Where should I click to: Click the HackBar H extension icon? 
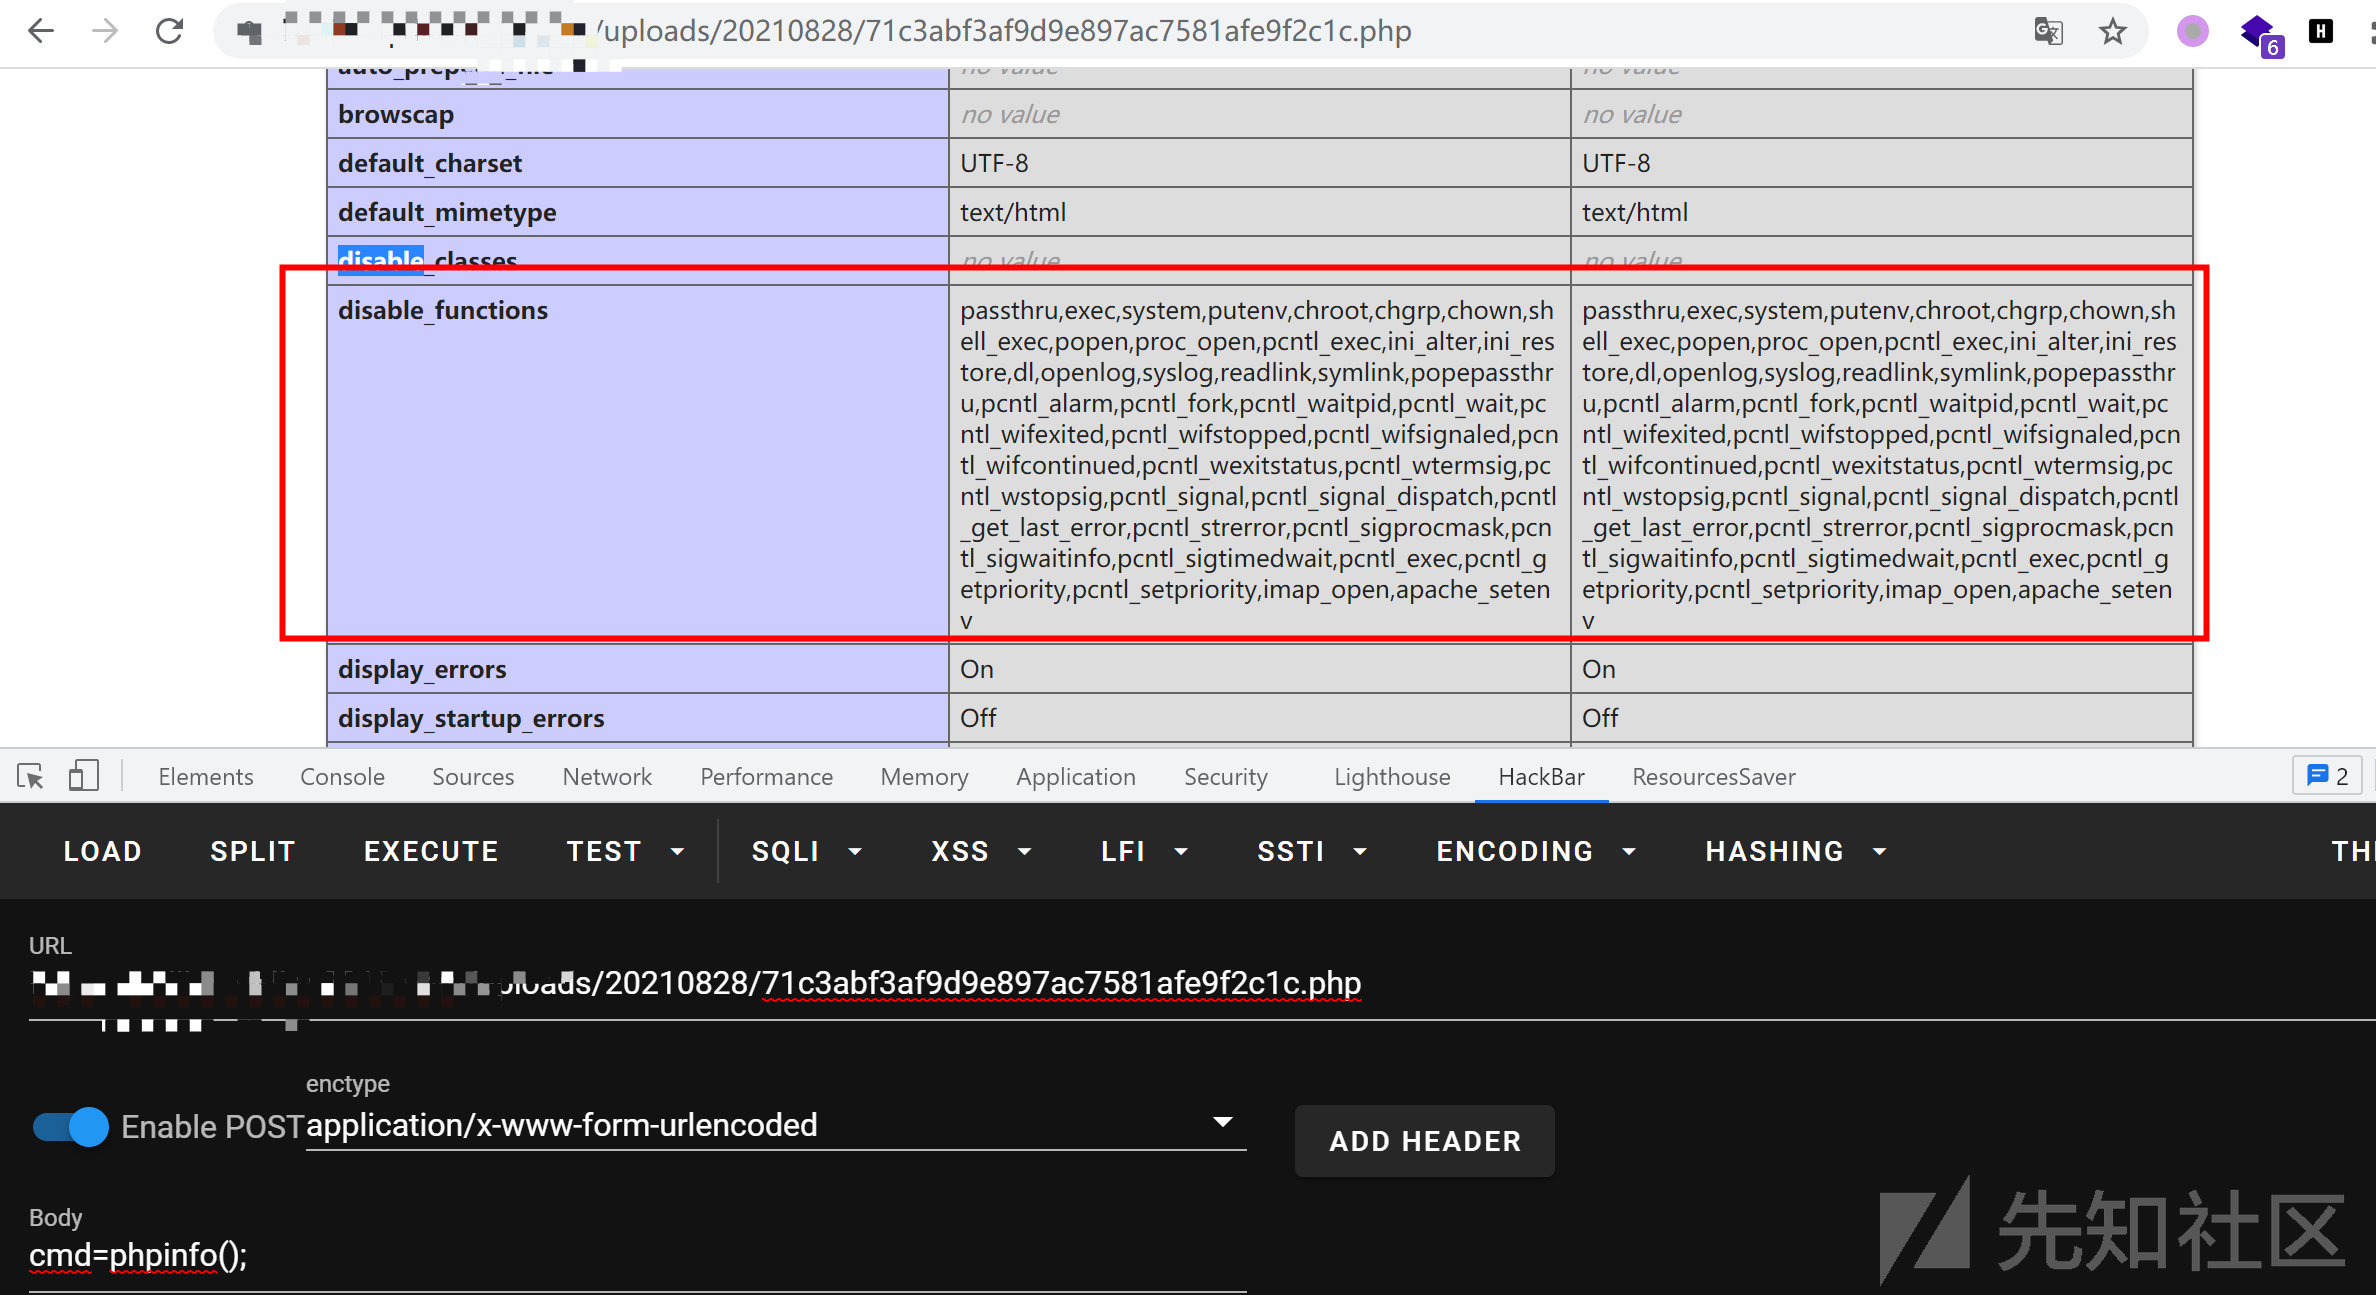(x=2320, y=31)
